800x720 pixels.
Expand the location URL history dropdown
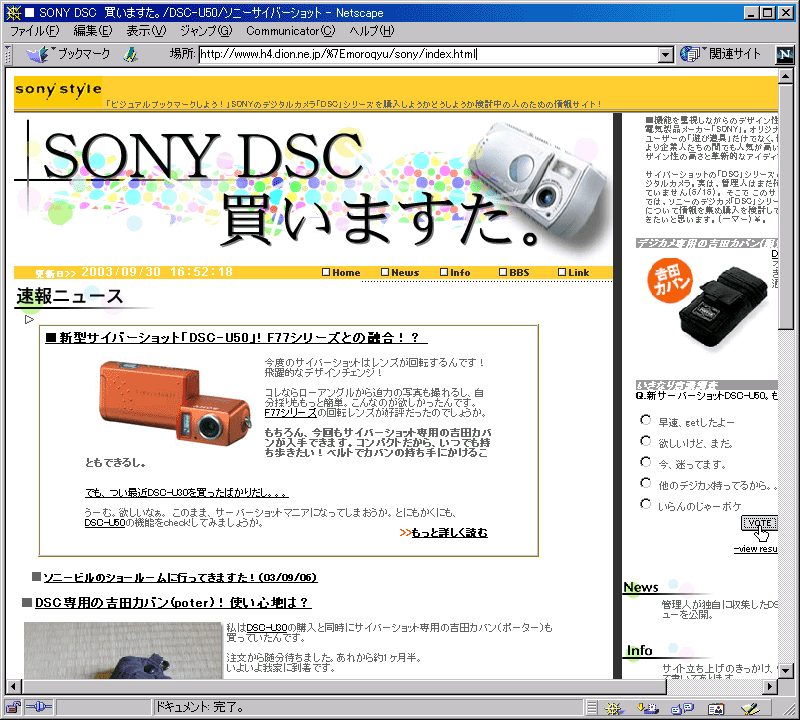(x=665, y=55)
